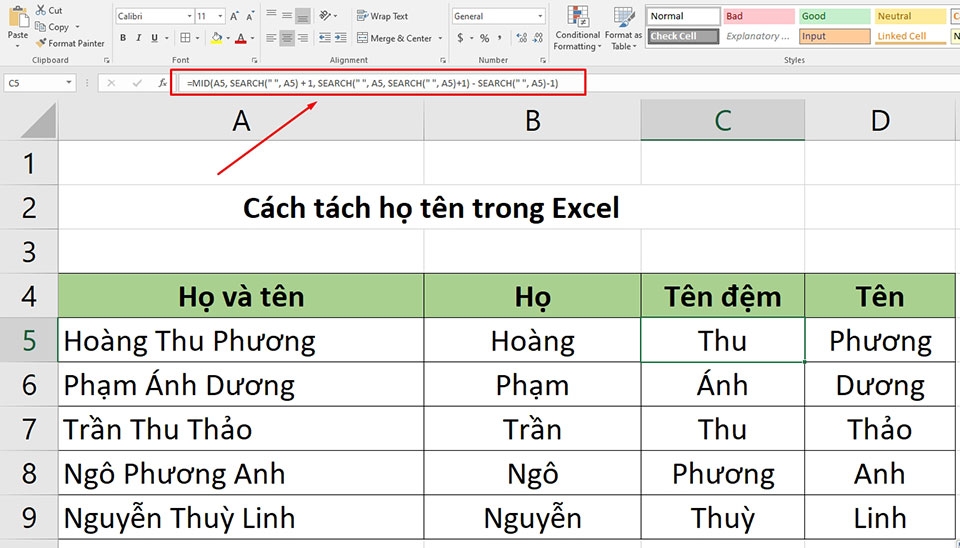The height and width of the screenshot is (548, 960).
Task: Cut the selection with the scissors icon
Action: click(x=41, y=10)
